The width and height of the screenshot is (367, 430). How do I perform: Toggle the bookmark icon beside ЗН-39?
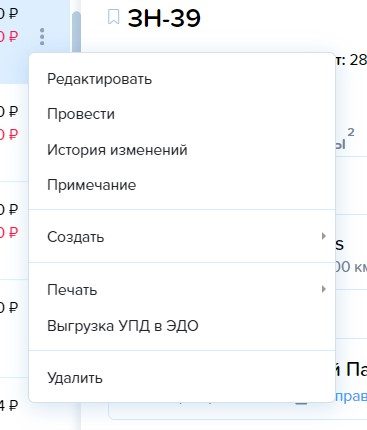point(114,17)
